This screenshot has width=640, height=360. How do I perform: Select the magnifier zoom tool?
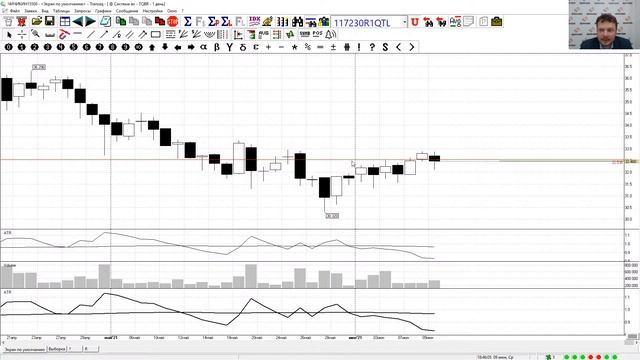pos(36,34)
